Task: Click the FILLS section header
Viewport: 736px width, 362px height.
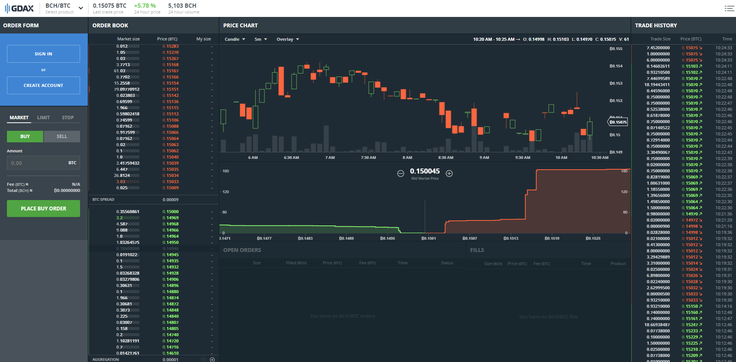Action: point(477,250)
